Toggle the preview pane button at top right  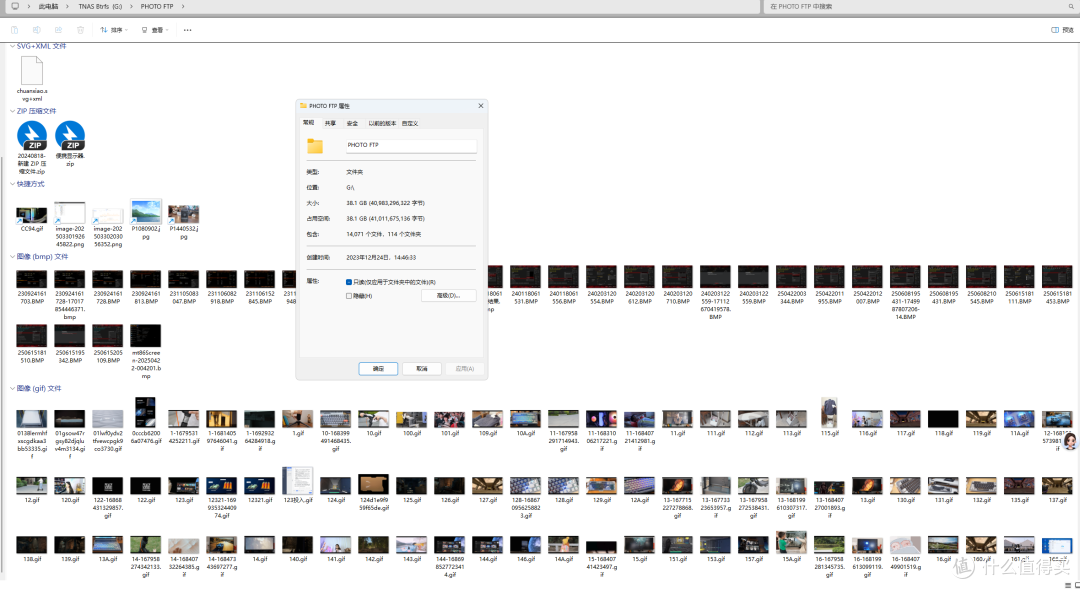point(1062,30)
